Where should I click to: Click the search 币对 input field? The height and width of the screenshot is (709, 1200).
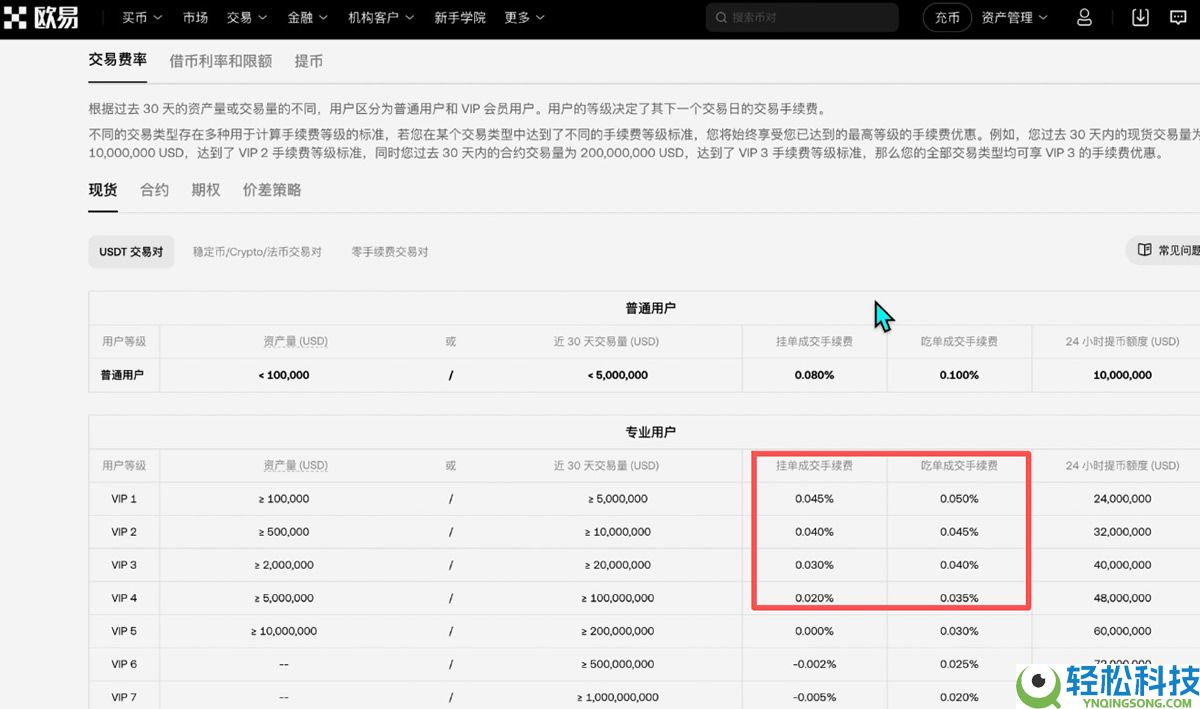coord(800,17)
